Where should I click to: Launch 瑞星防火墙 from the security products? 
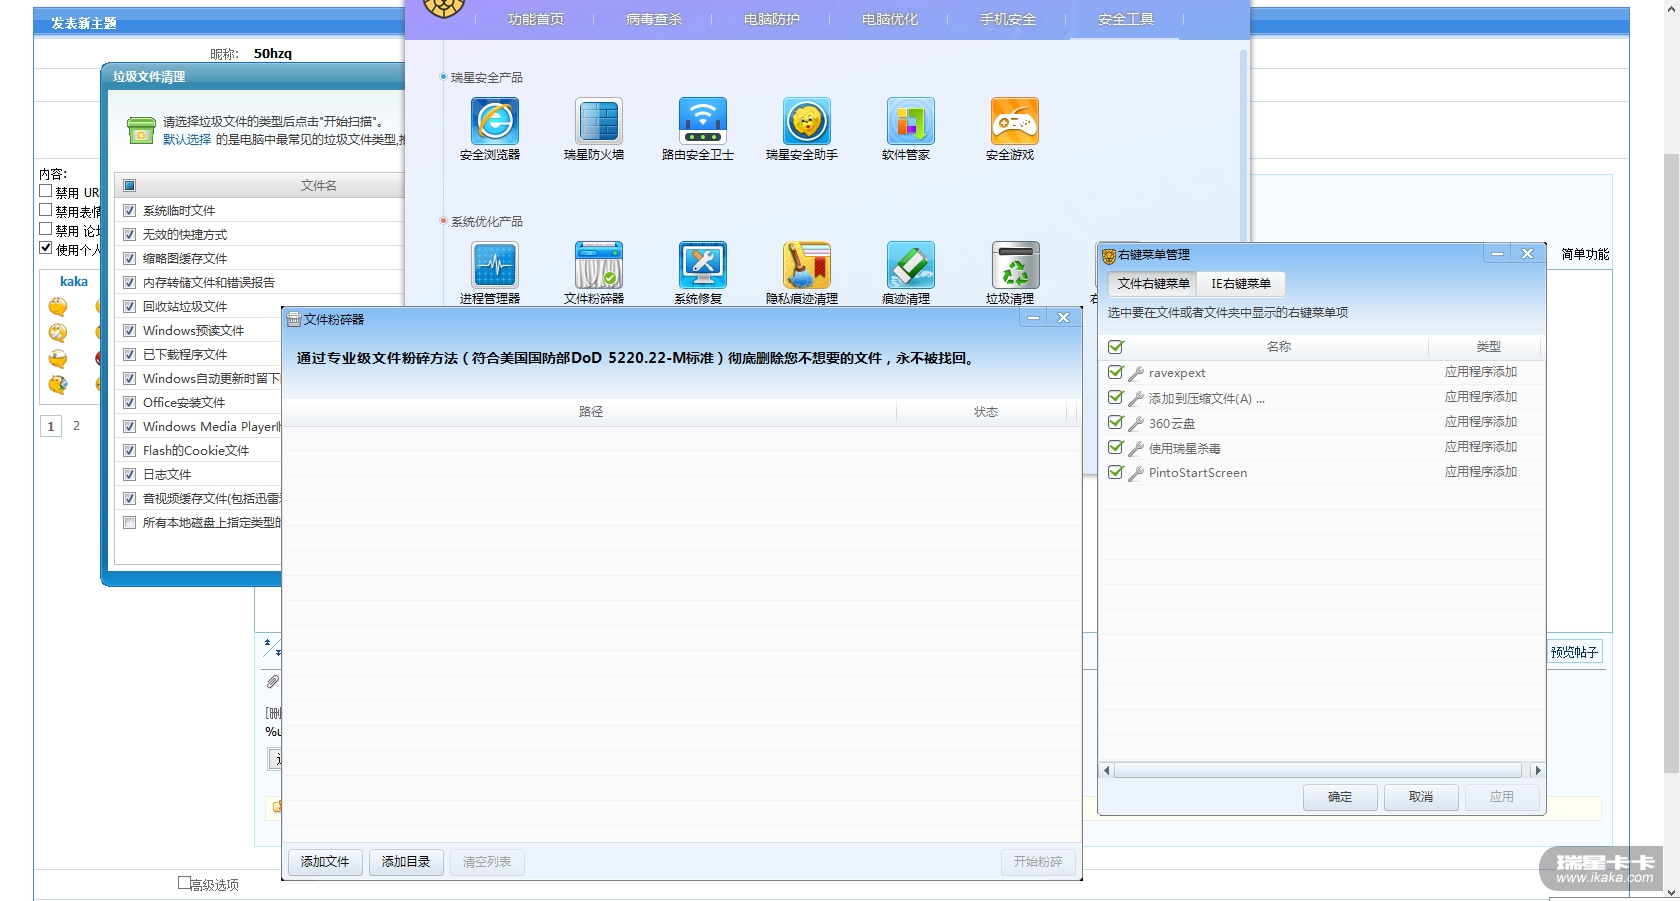[x=599, y=122]
